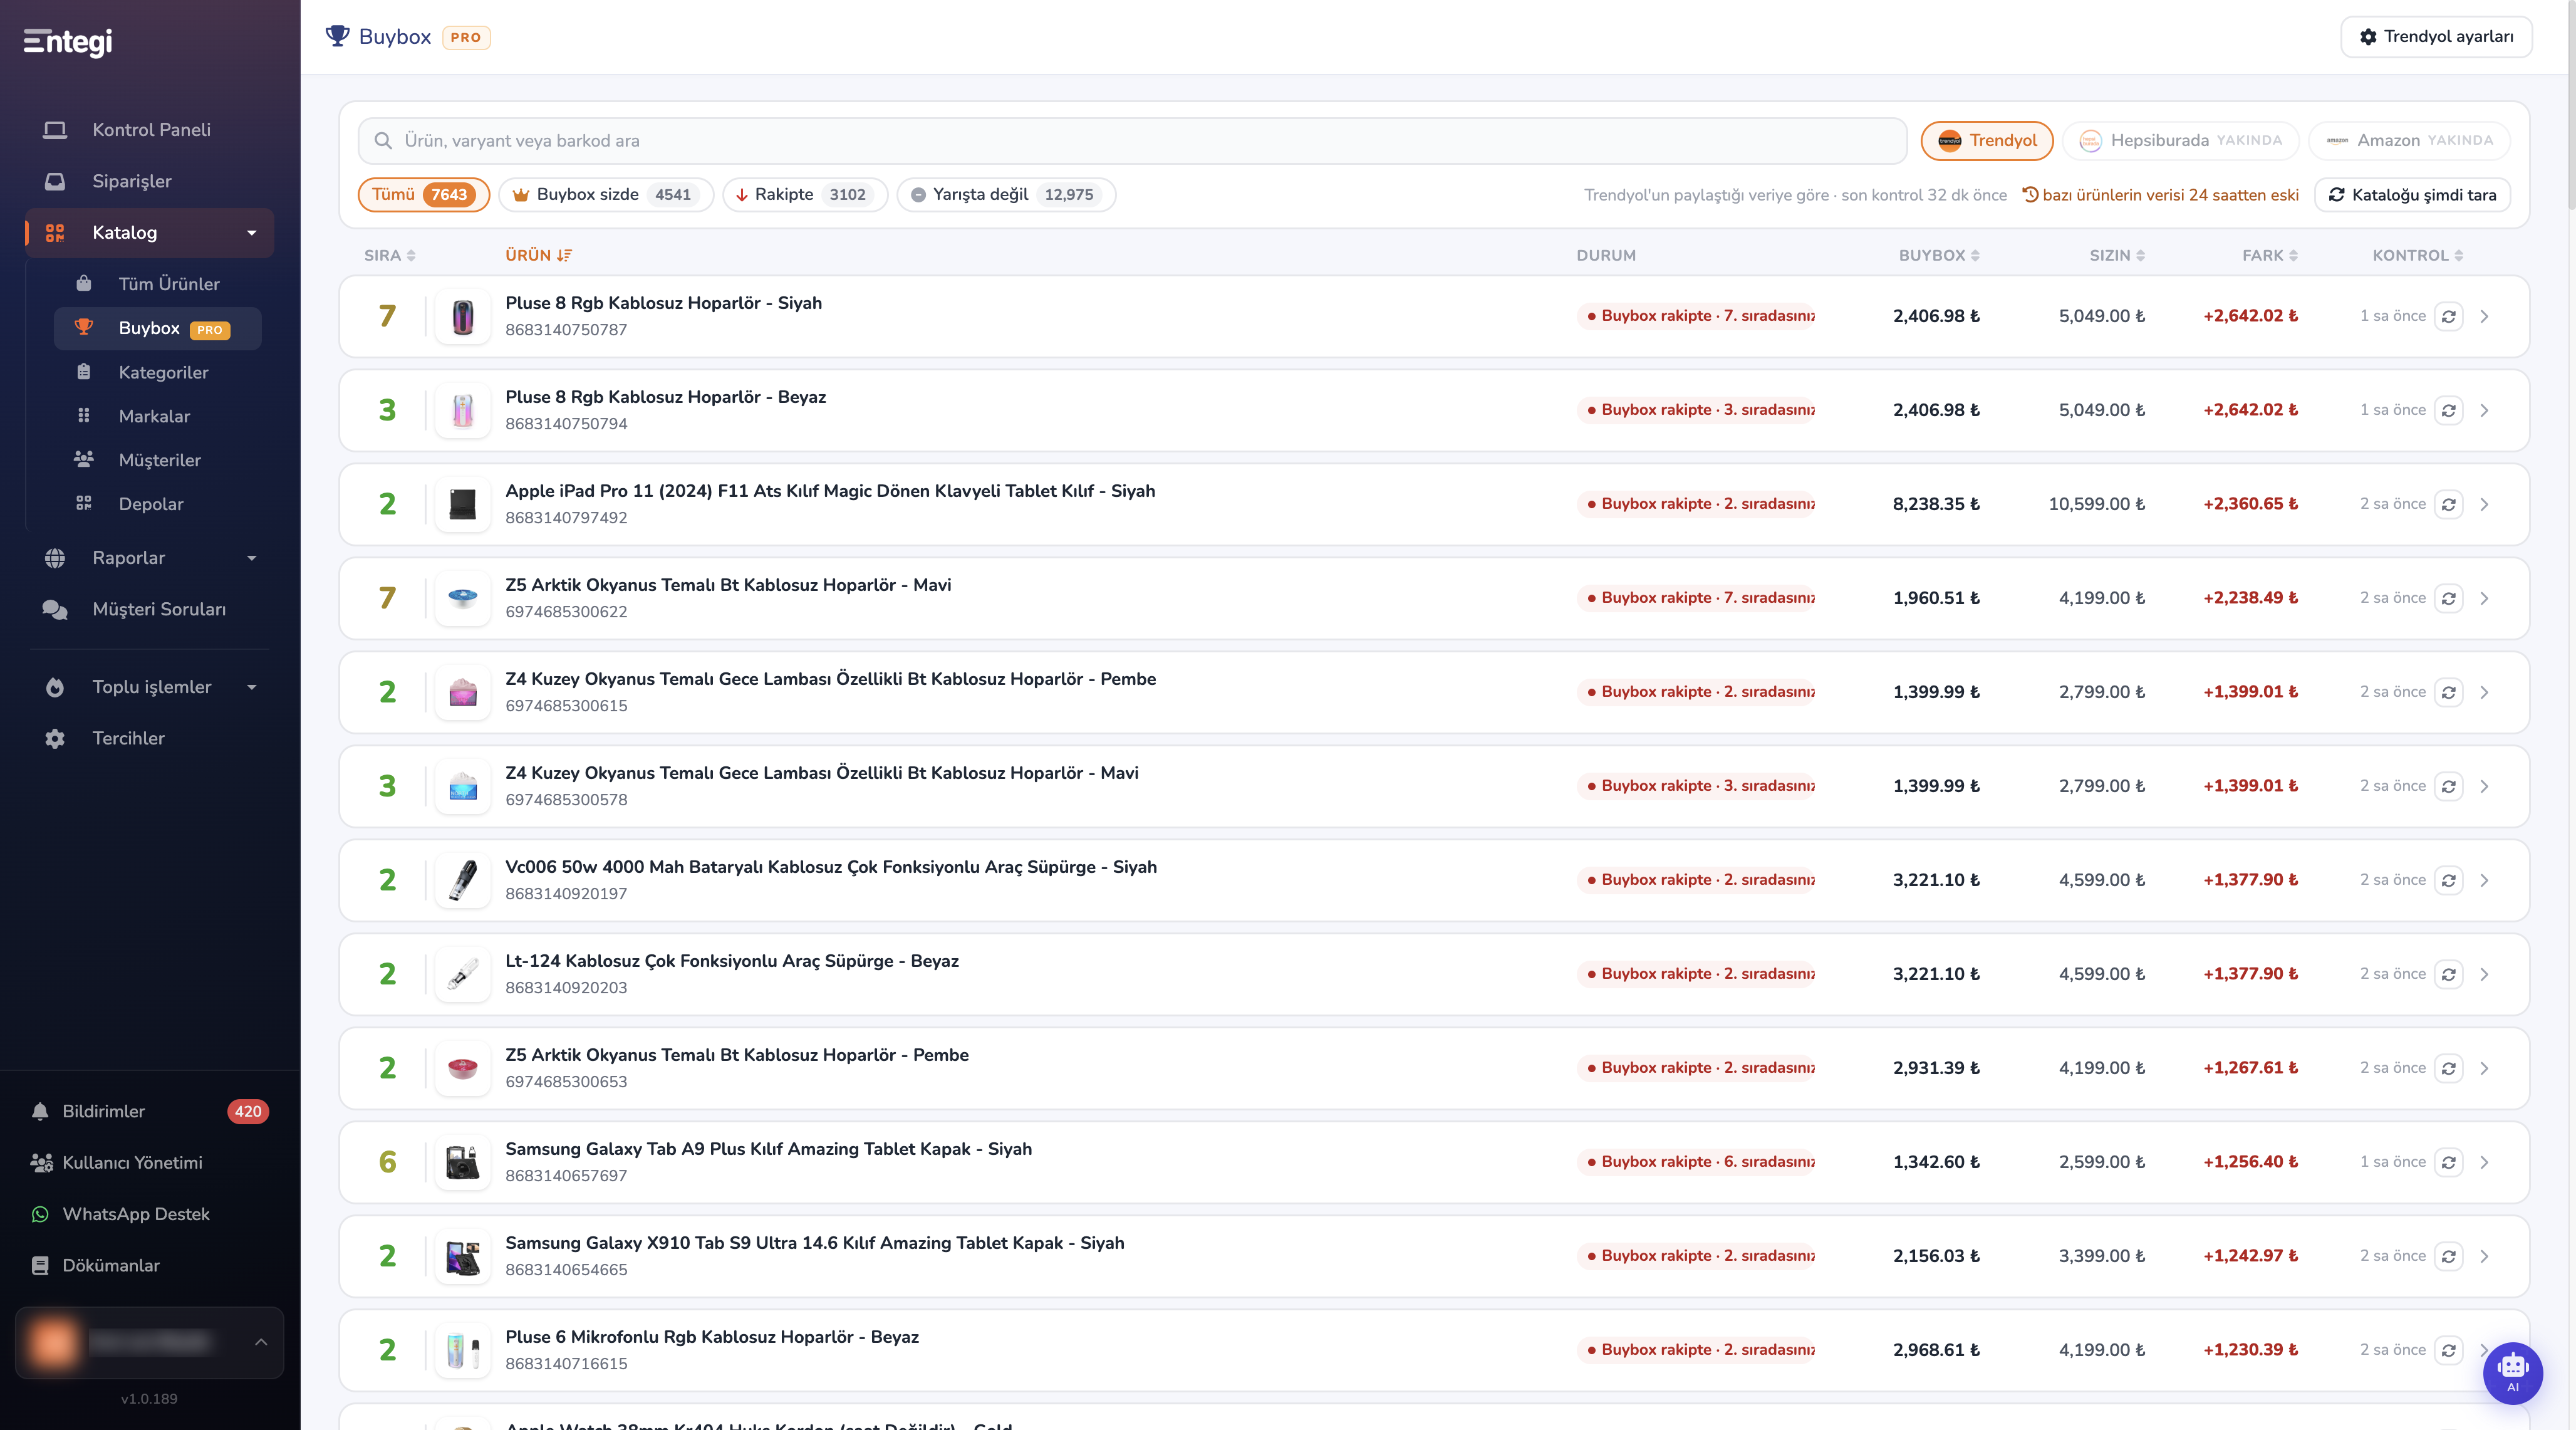Open details chevron for Apple iPad Pro 11
The width and height of the screenshot is (2576, 1430).
(x=2485, y=504)
